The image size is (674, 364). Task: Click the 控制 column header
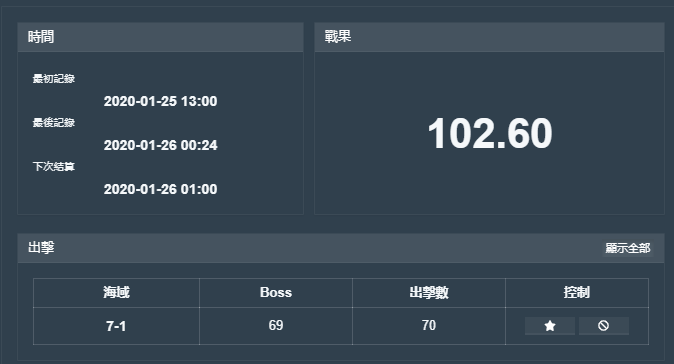point(577,293)
